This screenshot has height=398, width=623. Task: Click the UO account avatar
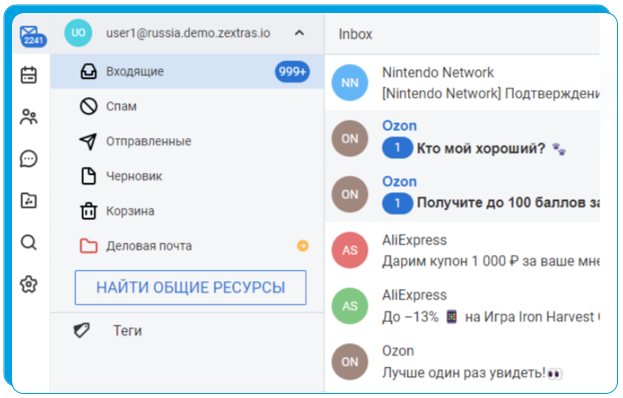(78, 33)
